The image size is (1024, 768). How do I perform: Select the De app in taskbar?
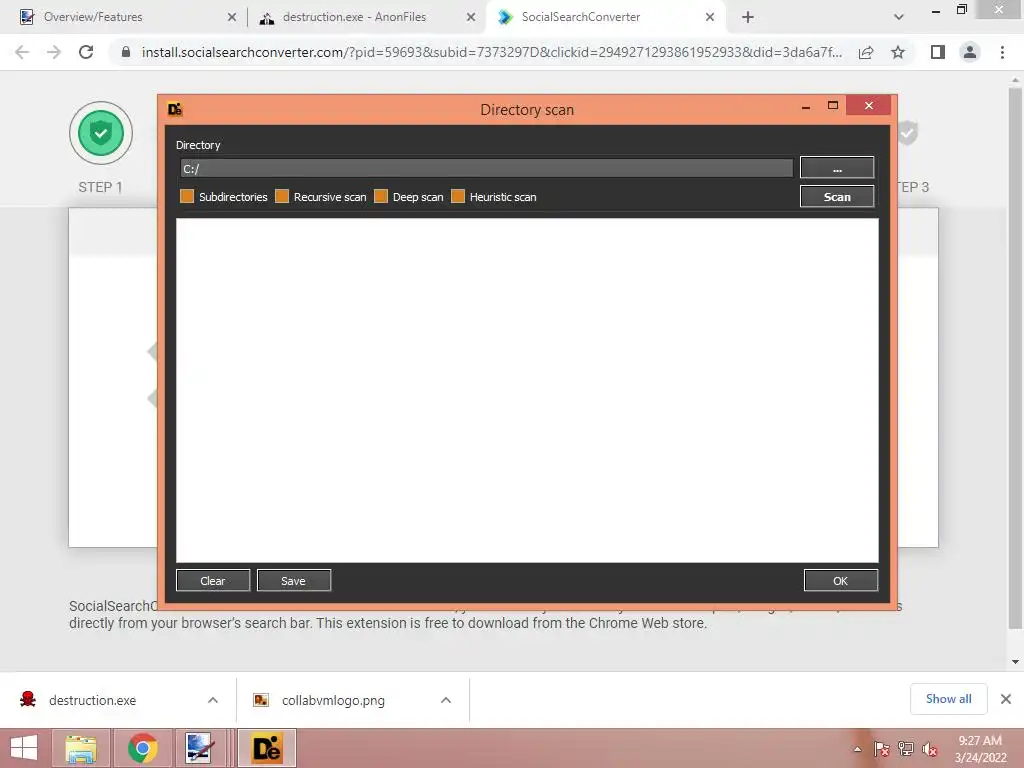pos(266,748)
